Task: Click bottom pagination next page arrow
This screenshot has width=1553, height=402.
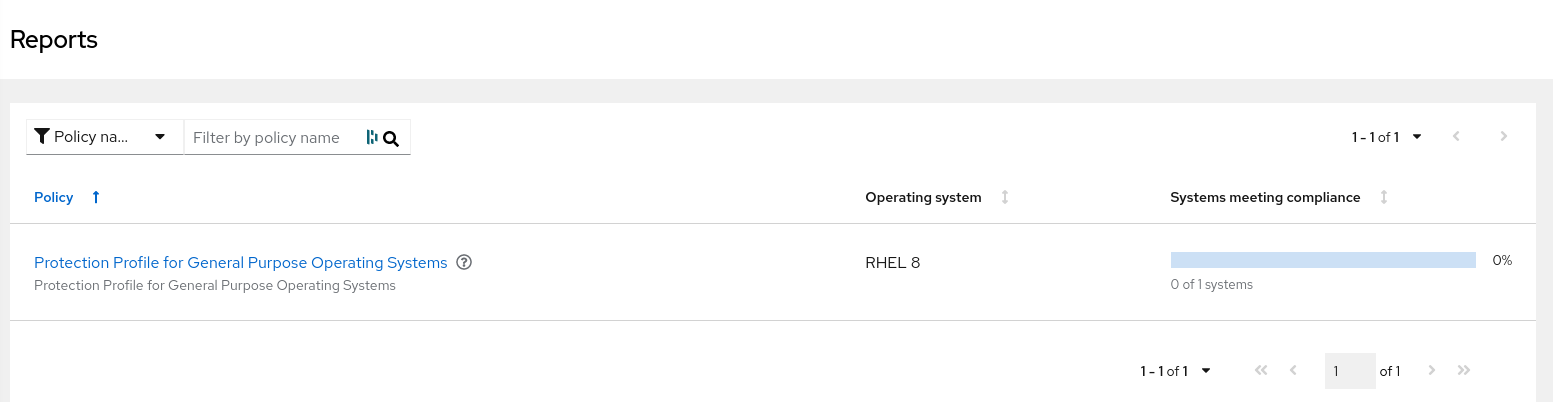Action: tap(1432, 370)
